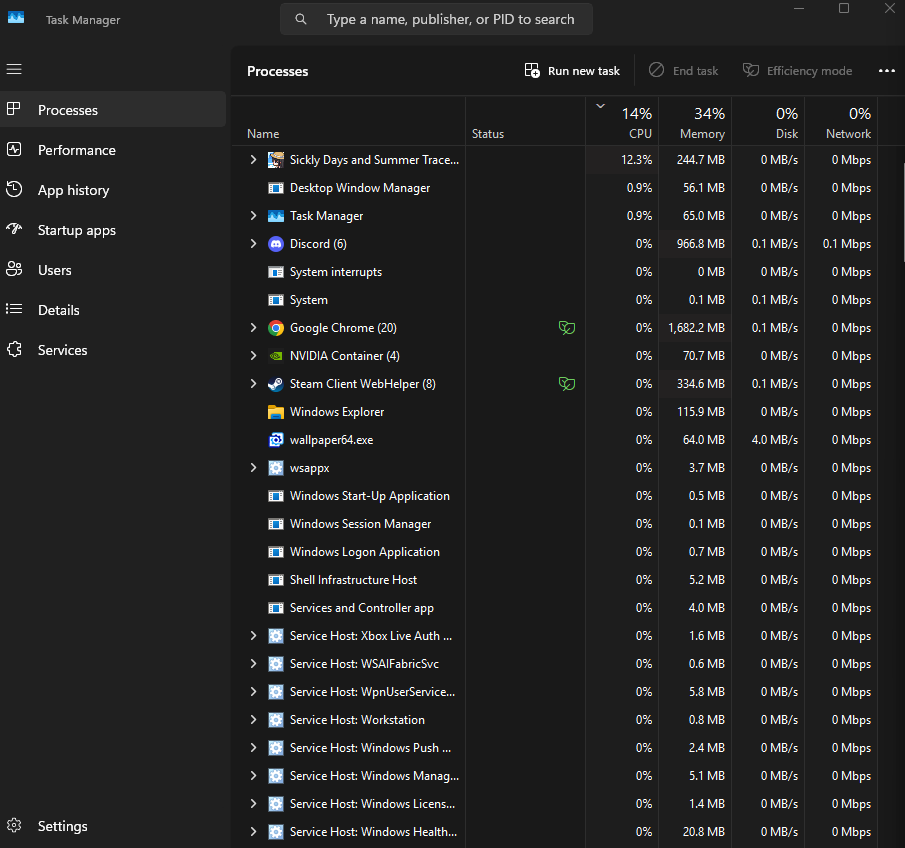
Task: Expand the Task Manager process row
Action: [253, 216]
